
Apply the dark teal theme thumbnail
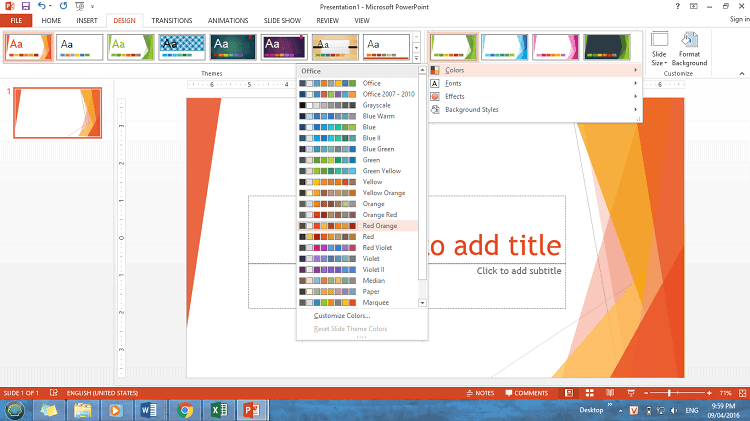click(233, 47)
